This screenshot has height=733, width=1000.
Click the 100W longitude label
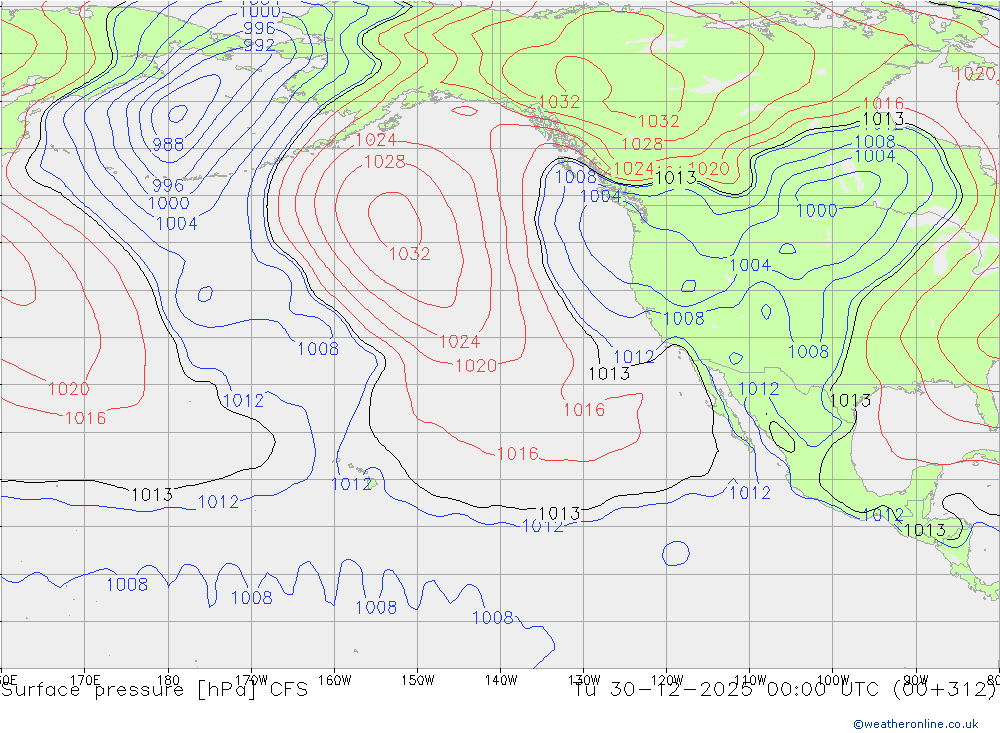click(833, 680)
